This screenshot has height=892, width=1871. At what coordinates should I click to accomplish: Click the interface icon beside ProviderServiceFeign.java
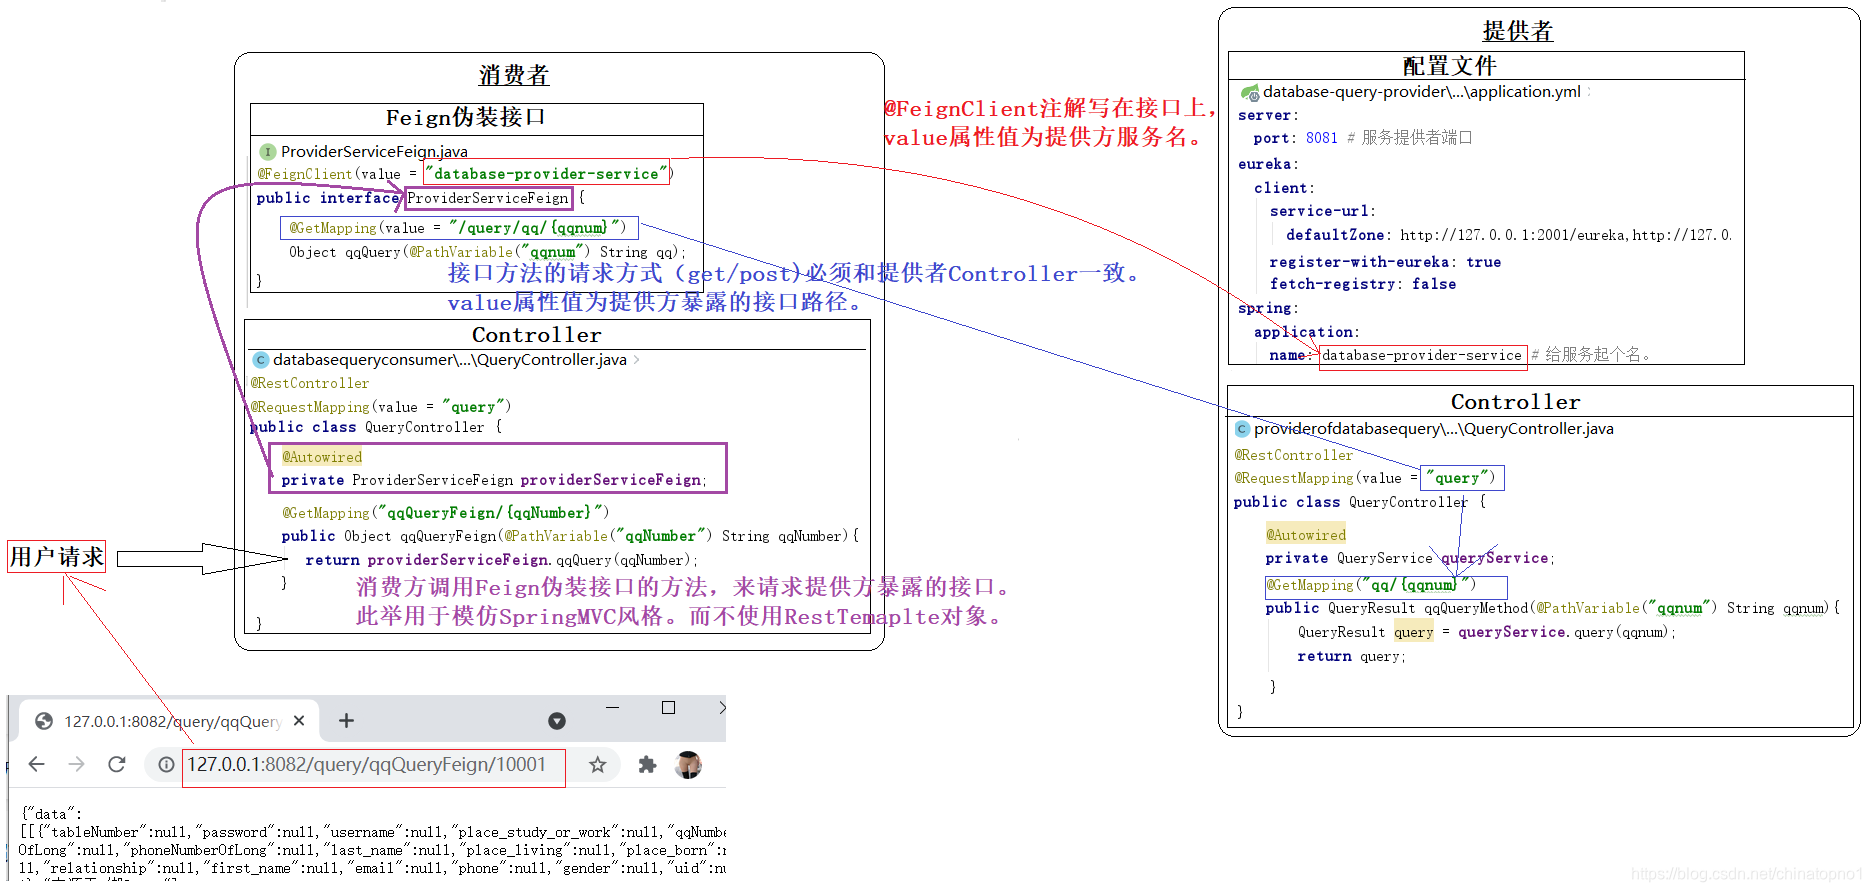[x=267, y=152]
